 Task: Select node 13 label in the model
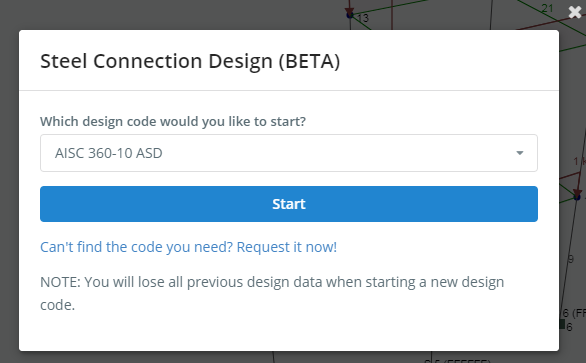pos(363,18)
